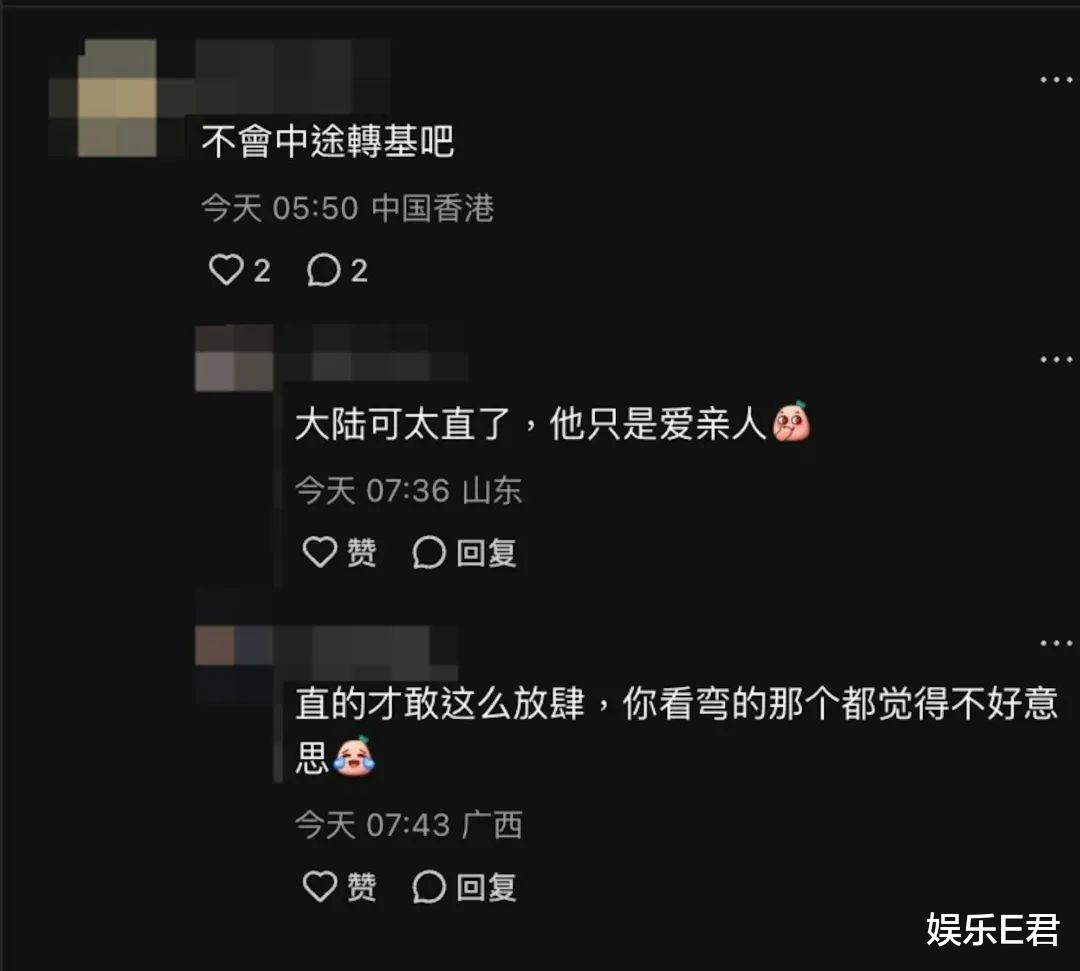Click the 赞 label on 广西 reply
1080x971 pixels.
(x=362, y=886)
